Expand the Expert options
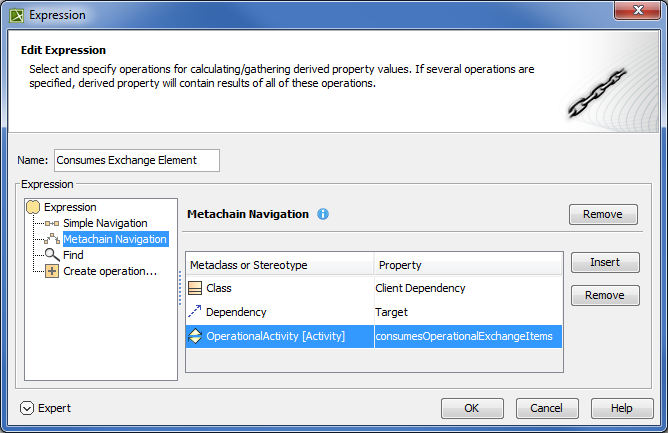The width and height of the screenshot is (668, 433). point(27,408)
